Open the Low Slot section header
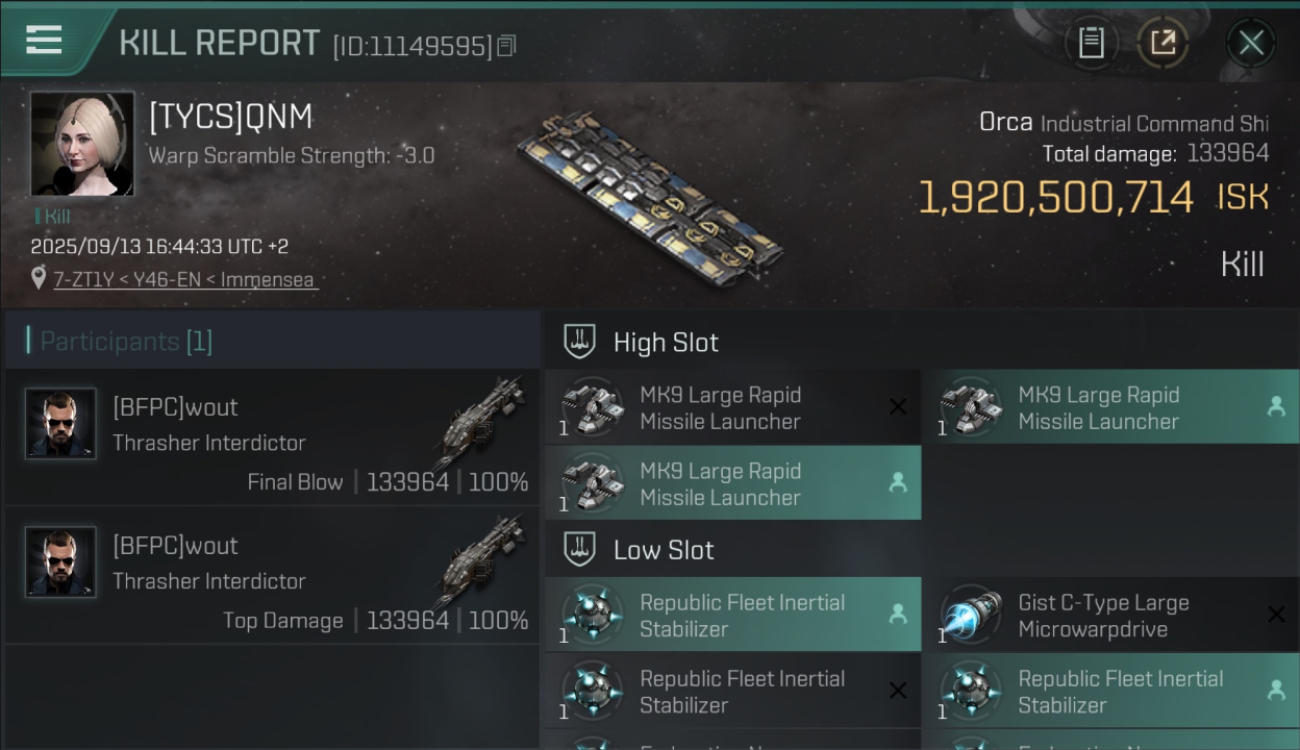 (x=664, y=550)
